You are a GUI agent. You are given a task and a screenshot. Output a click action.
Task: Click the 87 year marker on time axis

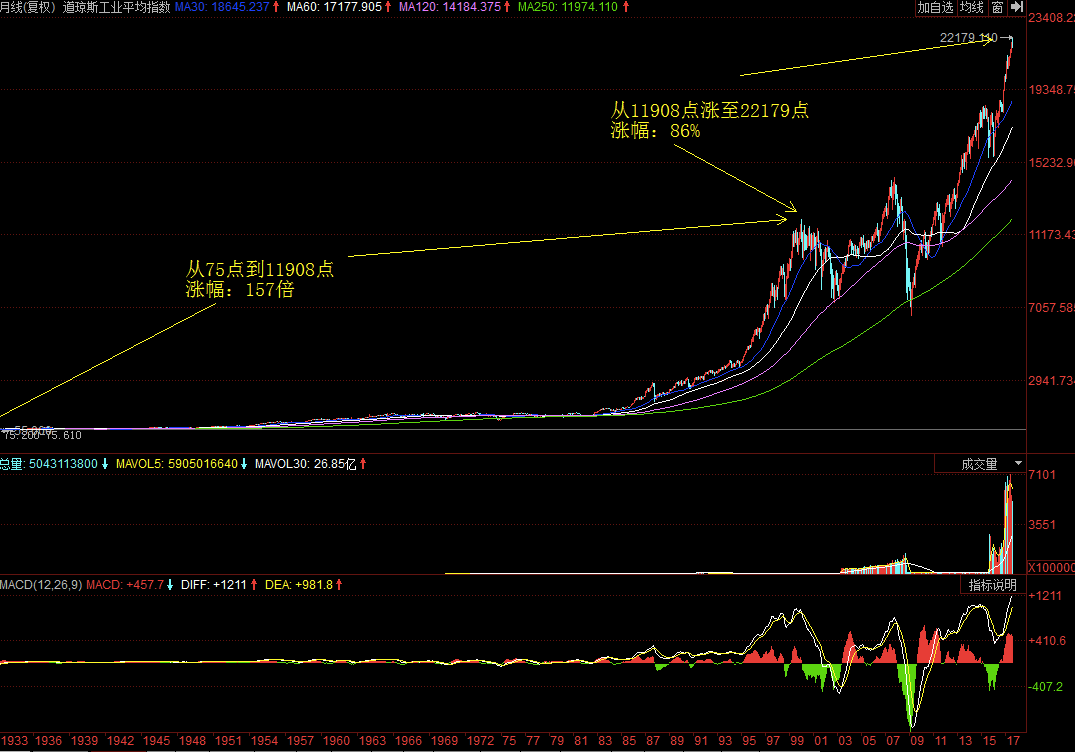(x=653, y=740)
